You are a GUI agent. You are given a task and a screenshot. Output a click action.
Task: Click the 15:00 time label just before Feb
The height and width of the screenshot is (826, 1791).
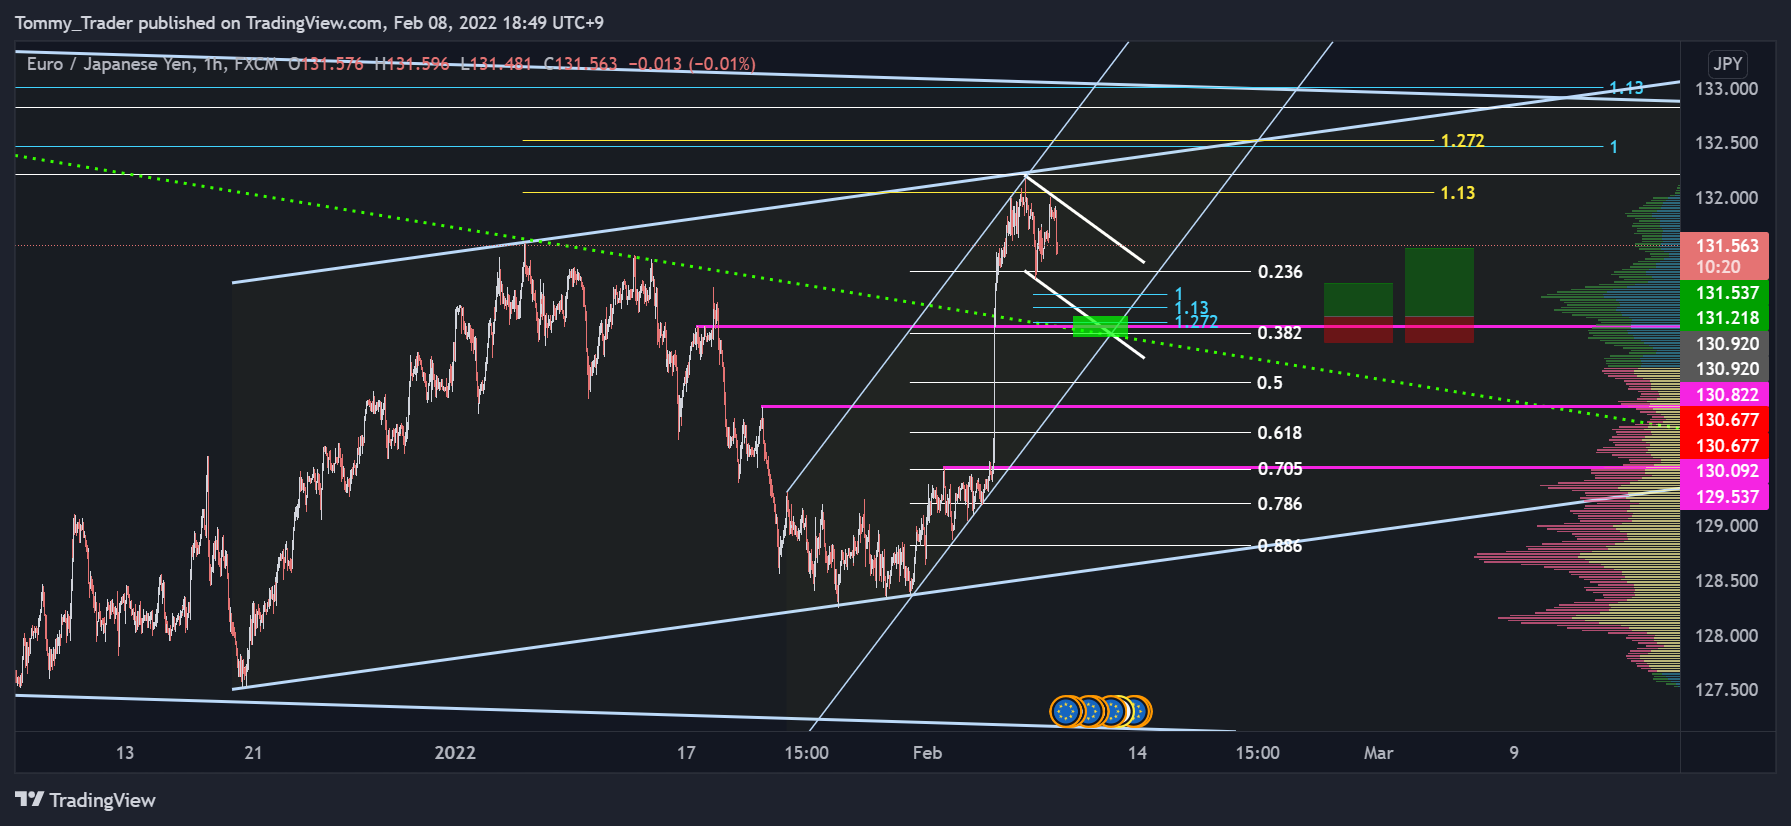[x=806, y=753]
